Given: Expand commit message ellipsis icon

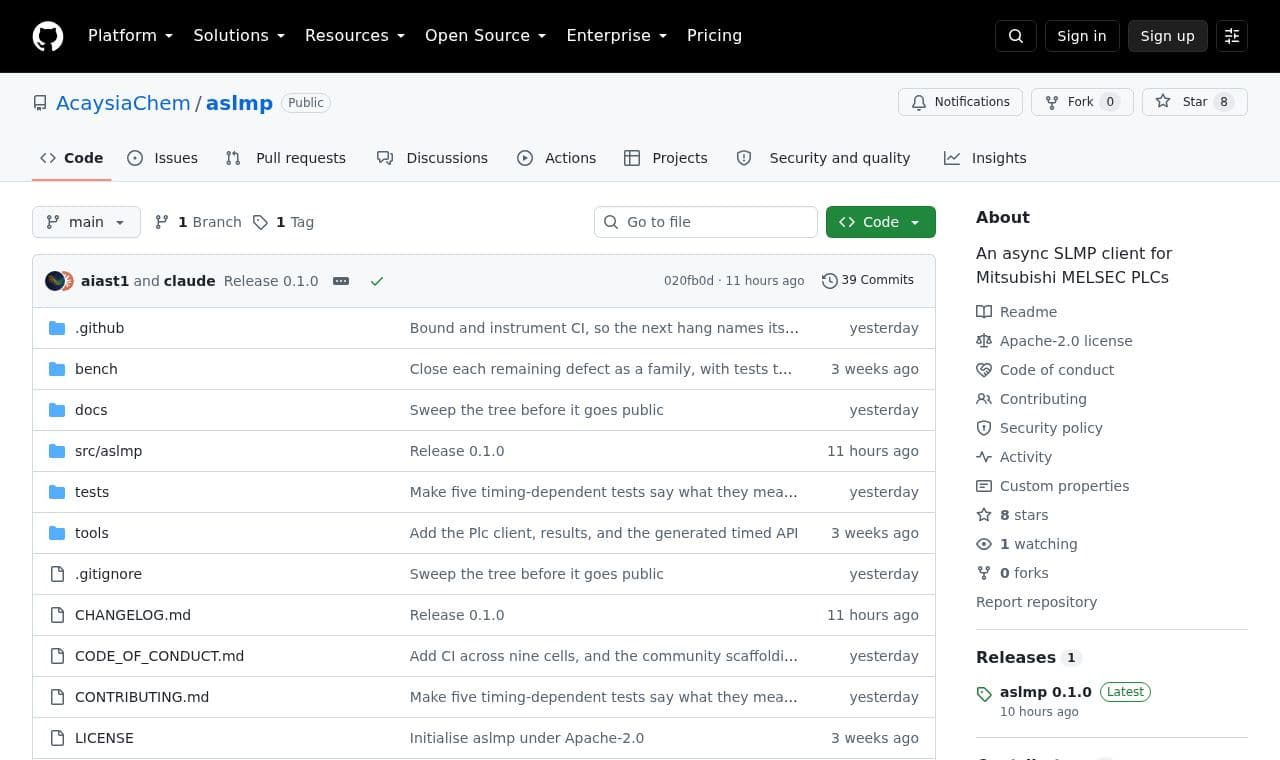Looking at the screenshot, I should pyautogui.click(x=341, y=281).
